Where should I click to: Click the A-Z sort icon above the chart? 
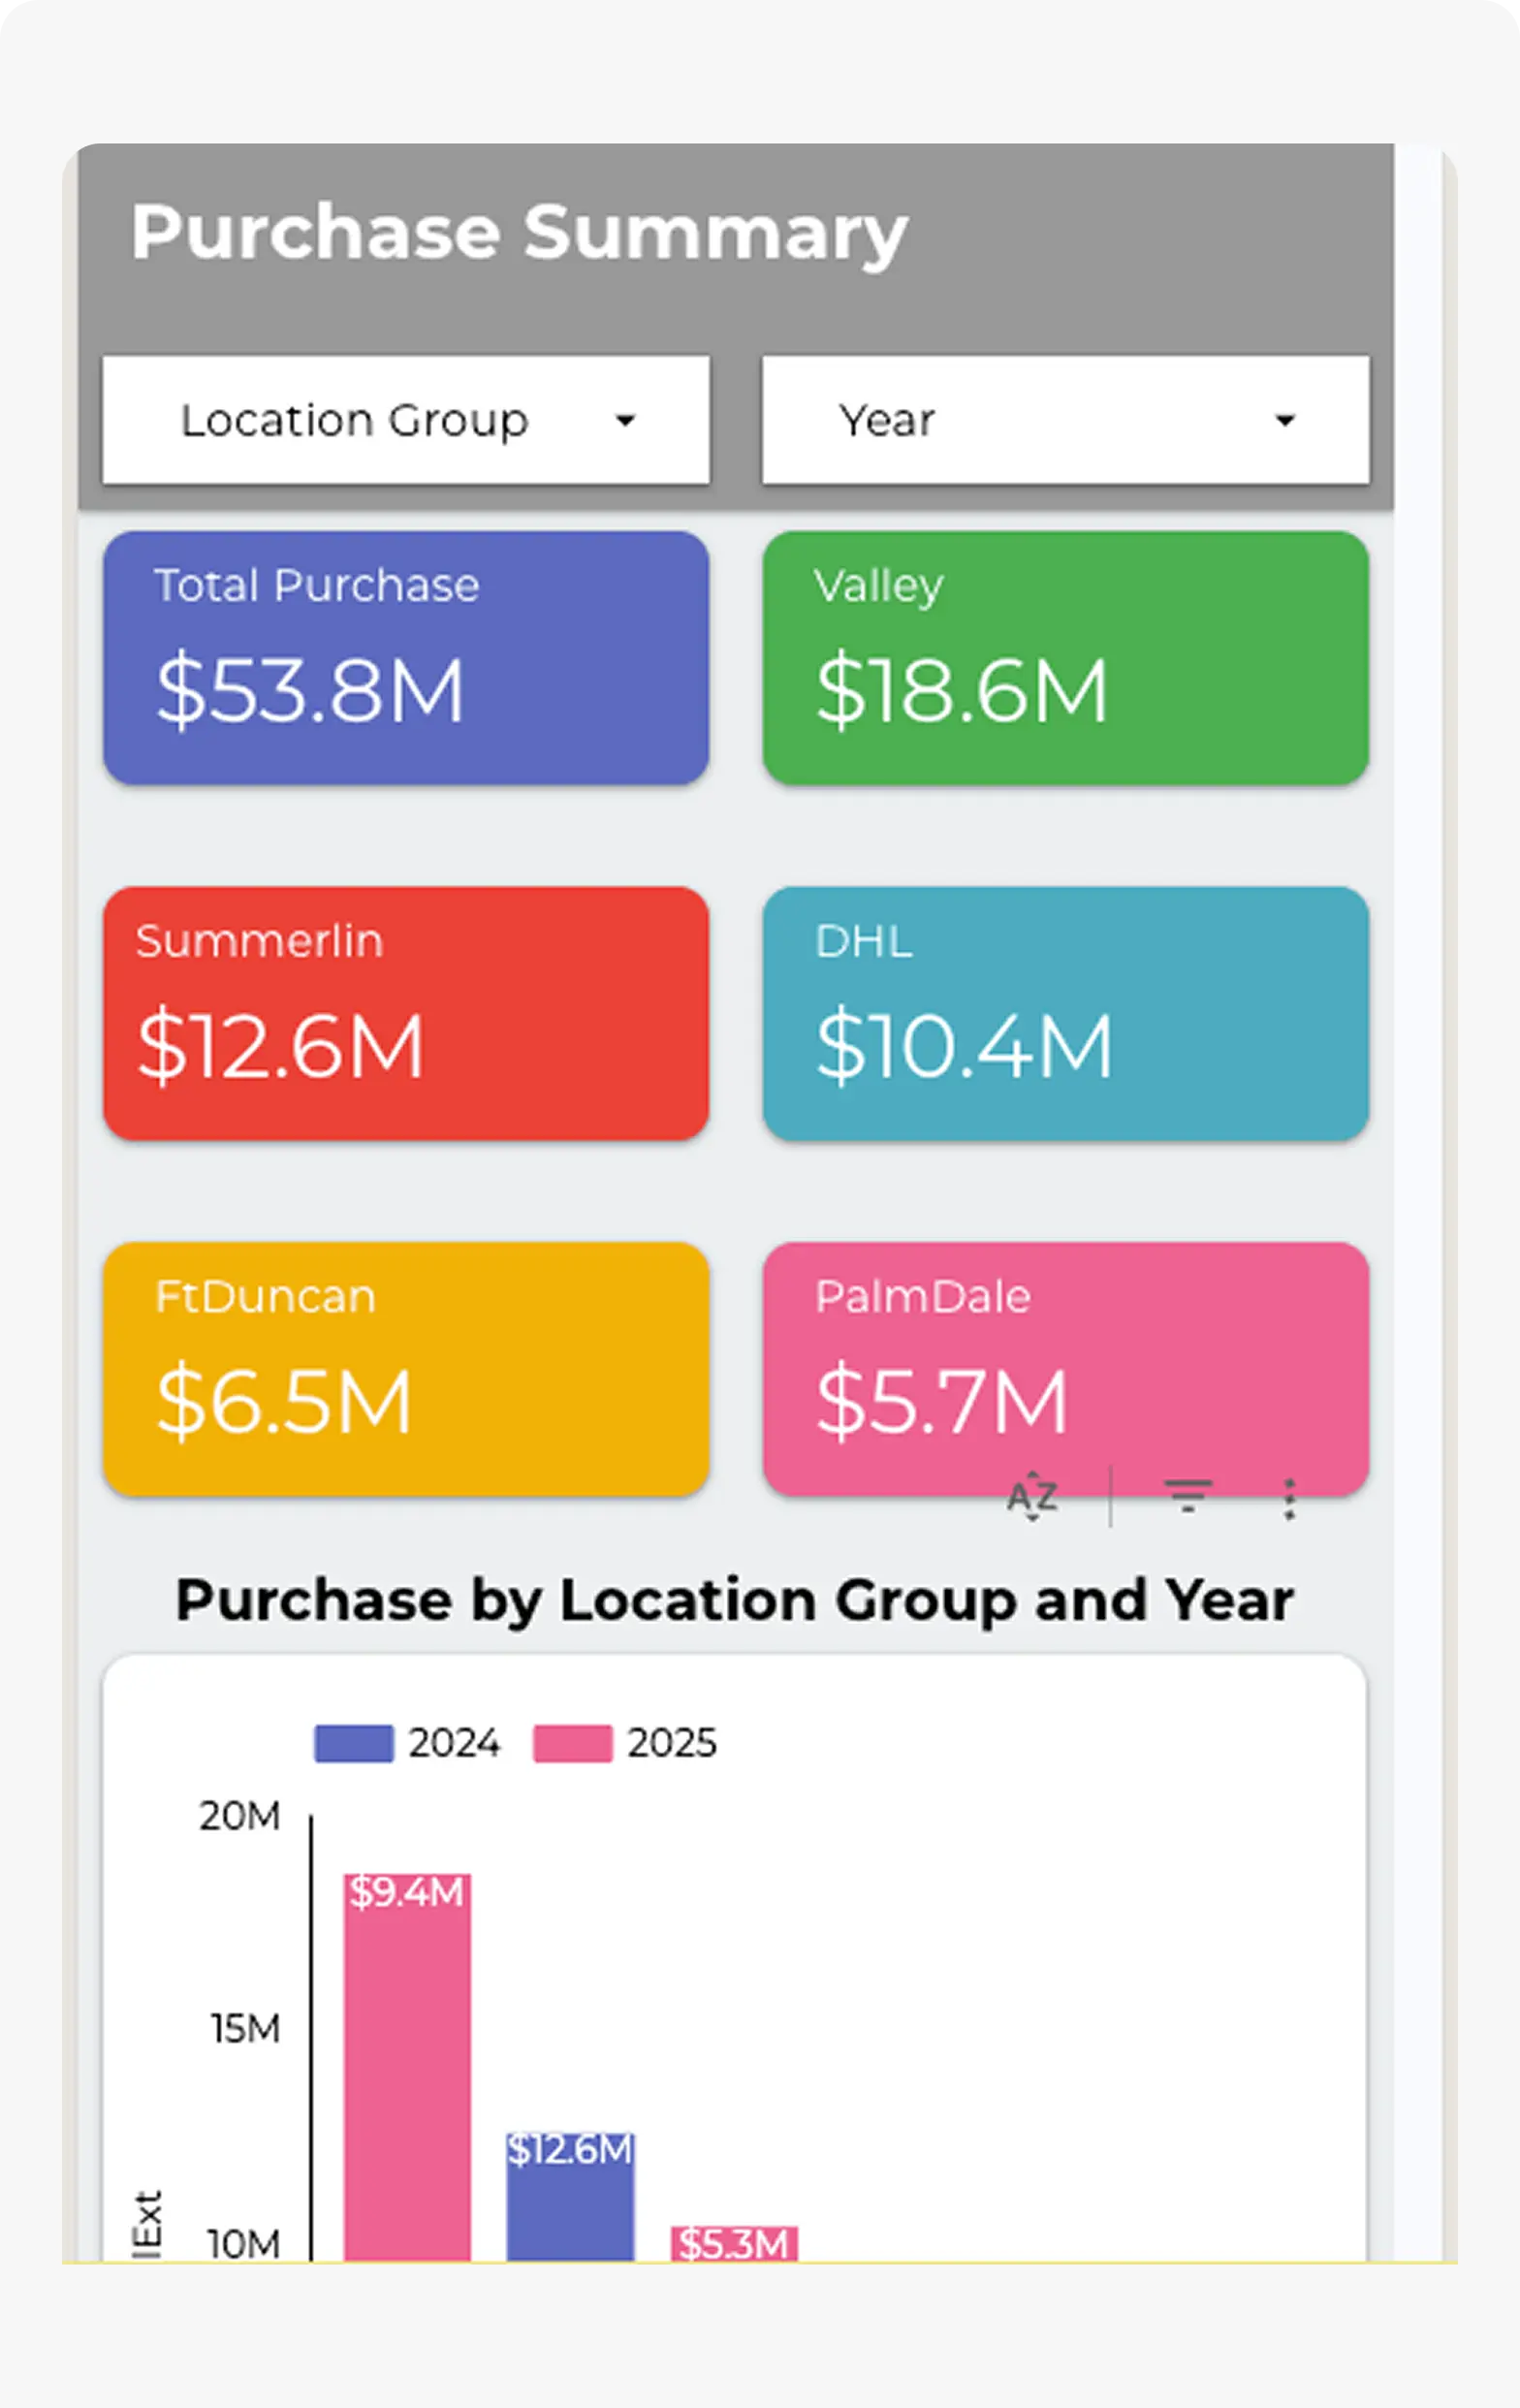click(x=1032, y=1497)
